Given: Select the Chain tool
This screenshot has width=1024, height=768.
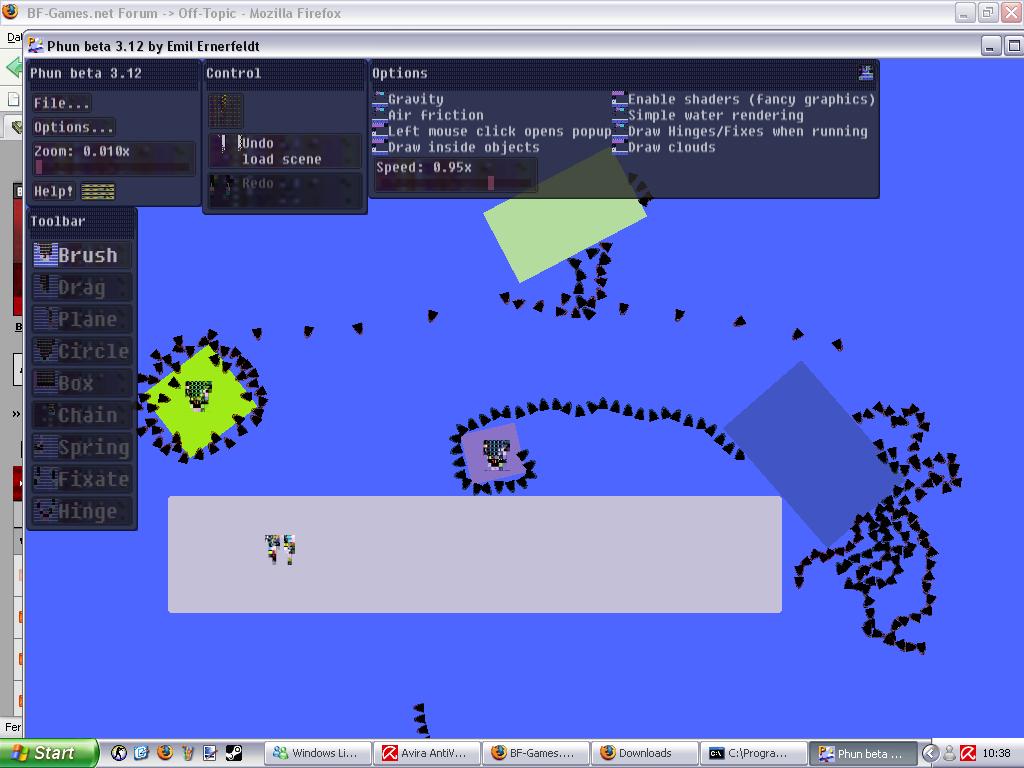Looking at the screenshot, I should [x=82, y=415].
